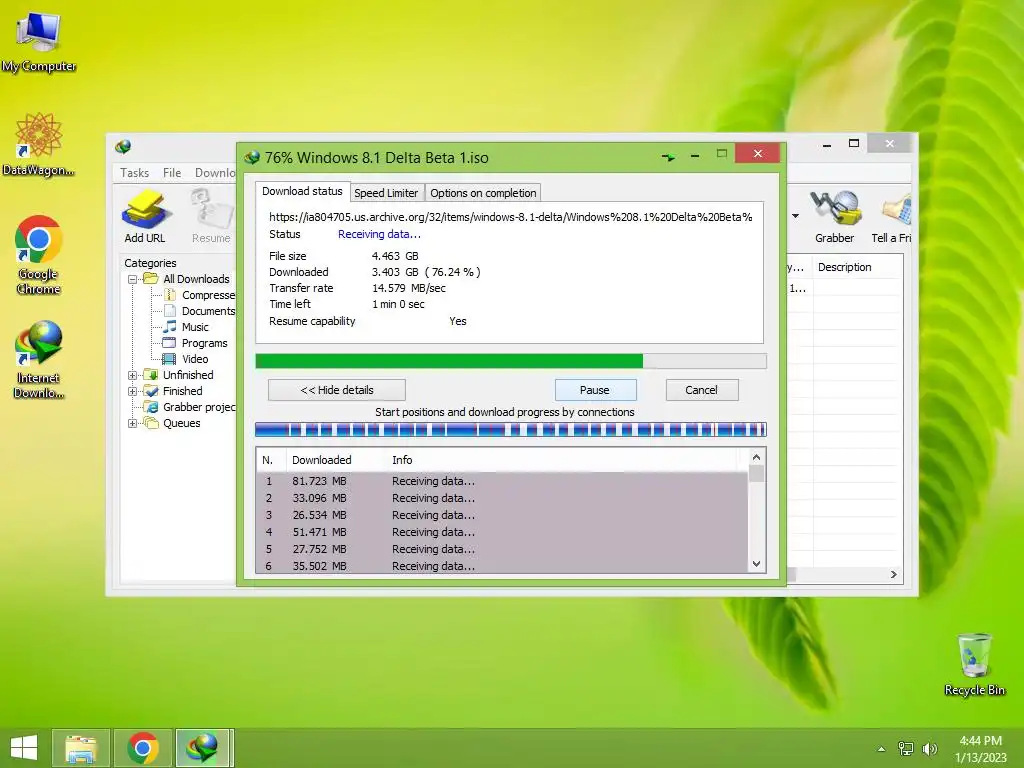
Task: Click the Finished category label
Action: (x=182, y=391)
